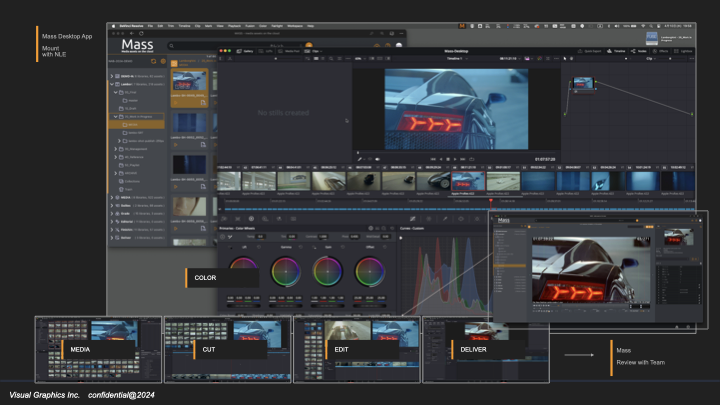Open file details icon on first Lambo asset
This screenshot has height=405, width=720.
tap(203, 102)
